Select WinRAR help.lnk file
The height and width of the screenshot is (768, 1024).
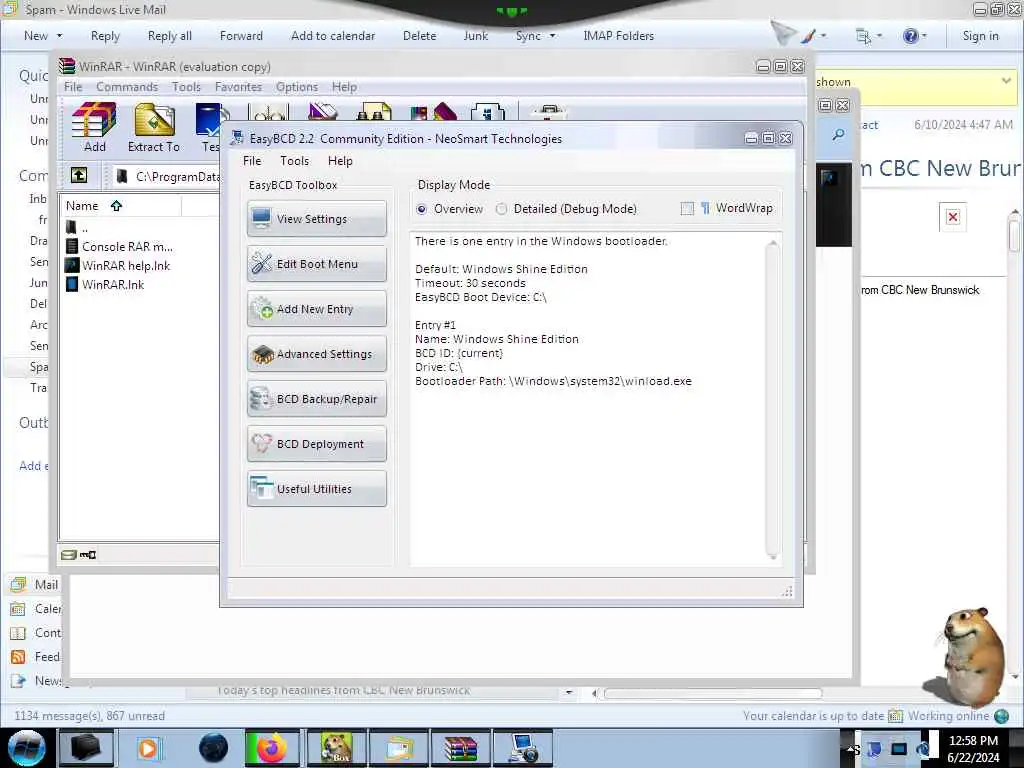click(118, 266)
